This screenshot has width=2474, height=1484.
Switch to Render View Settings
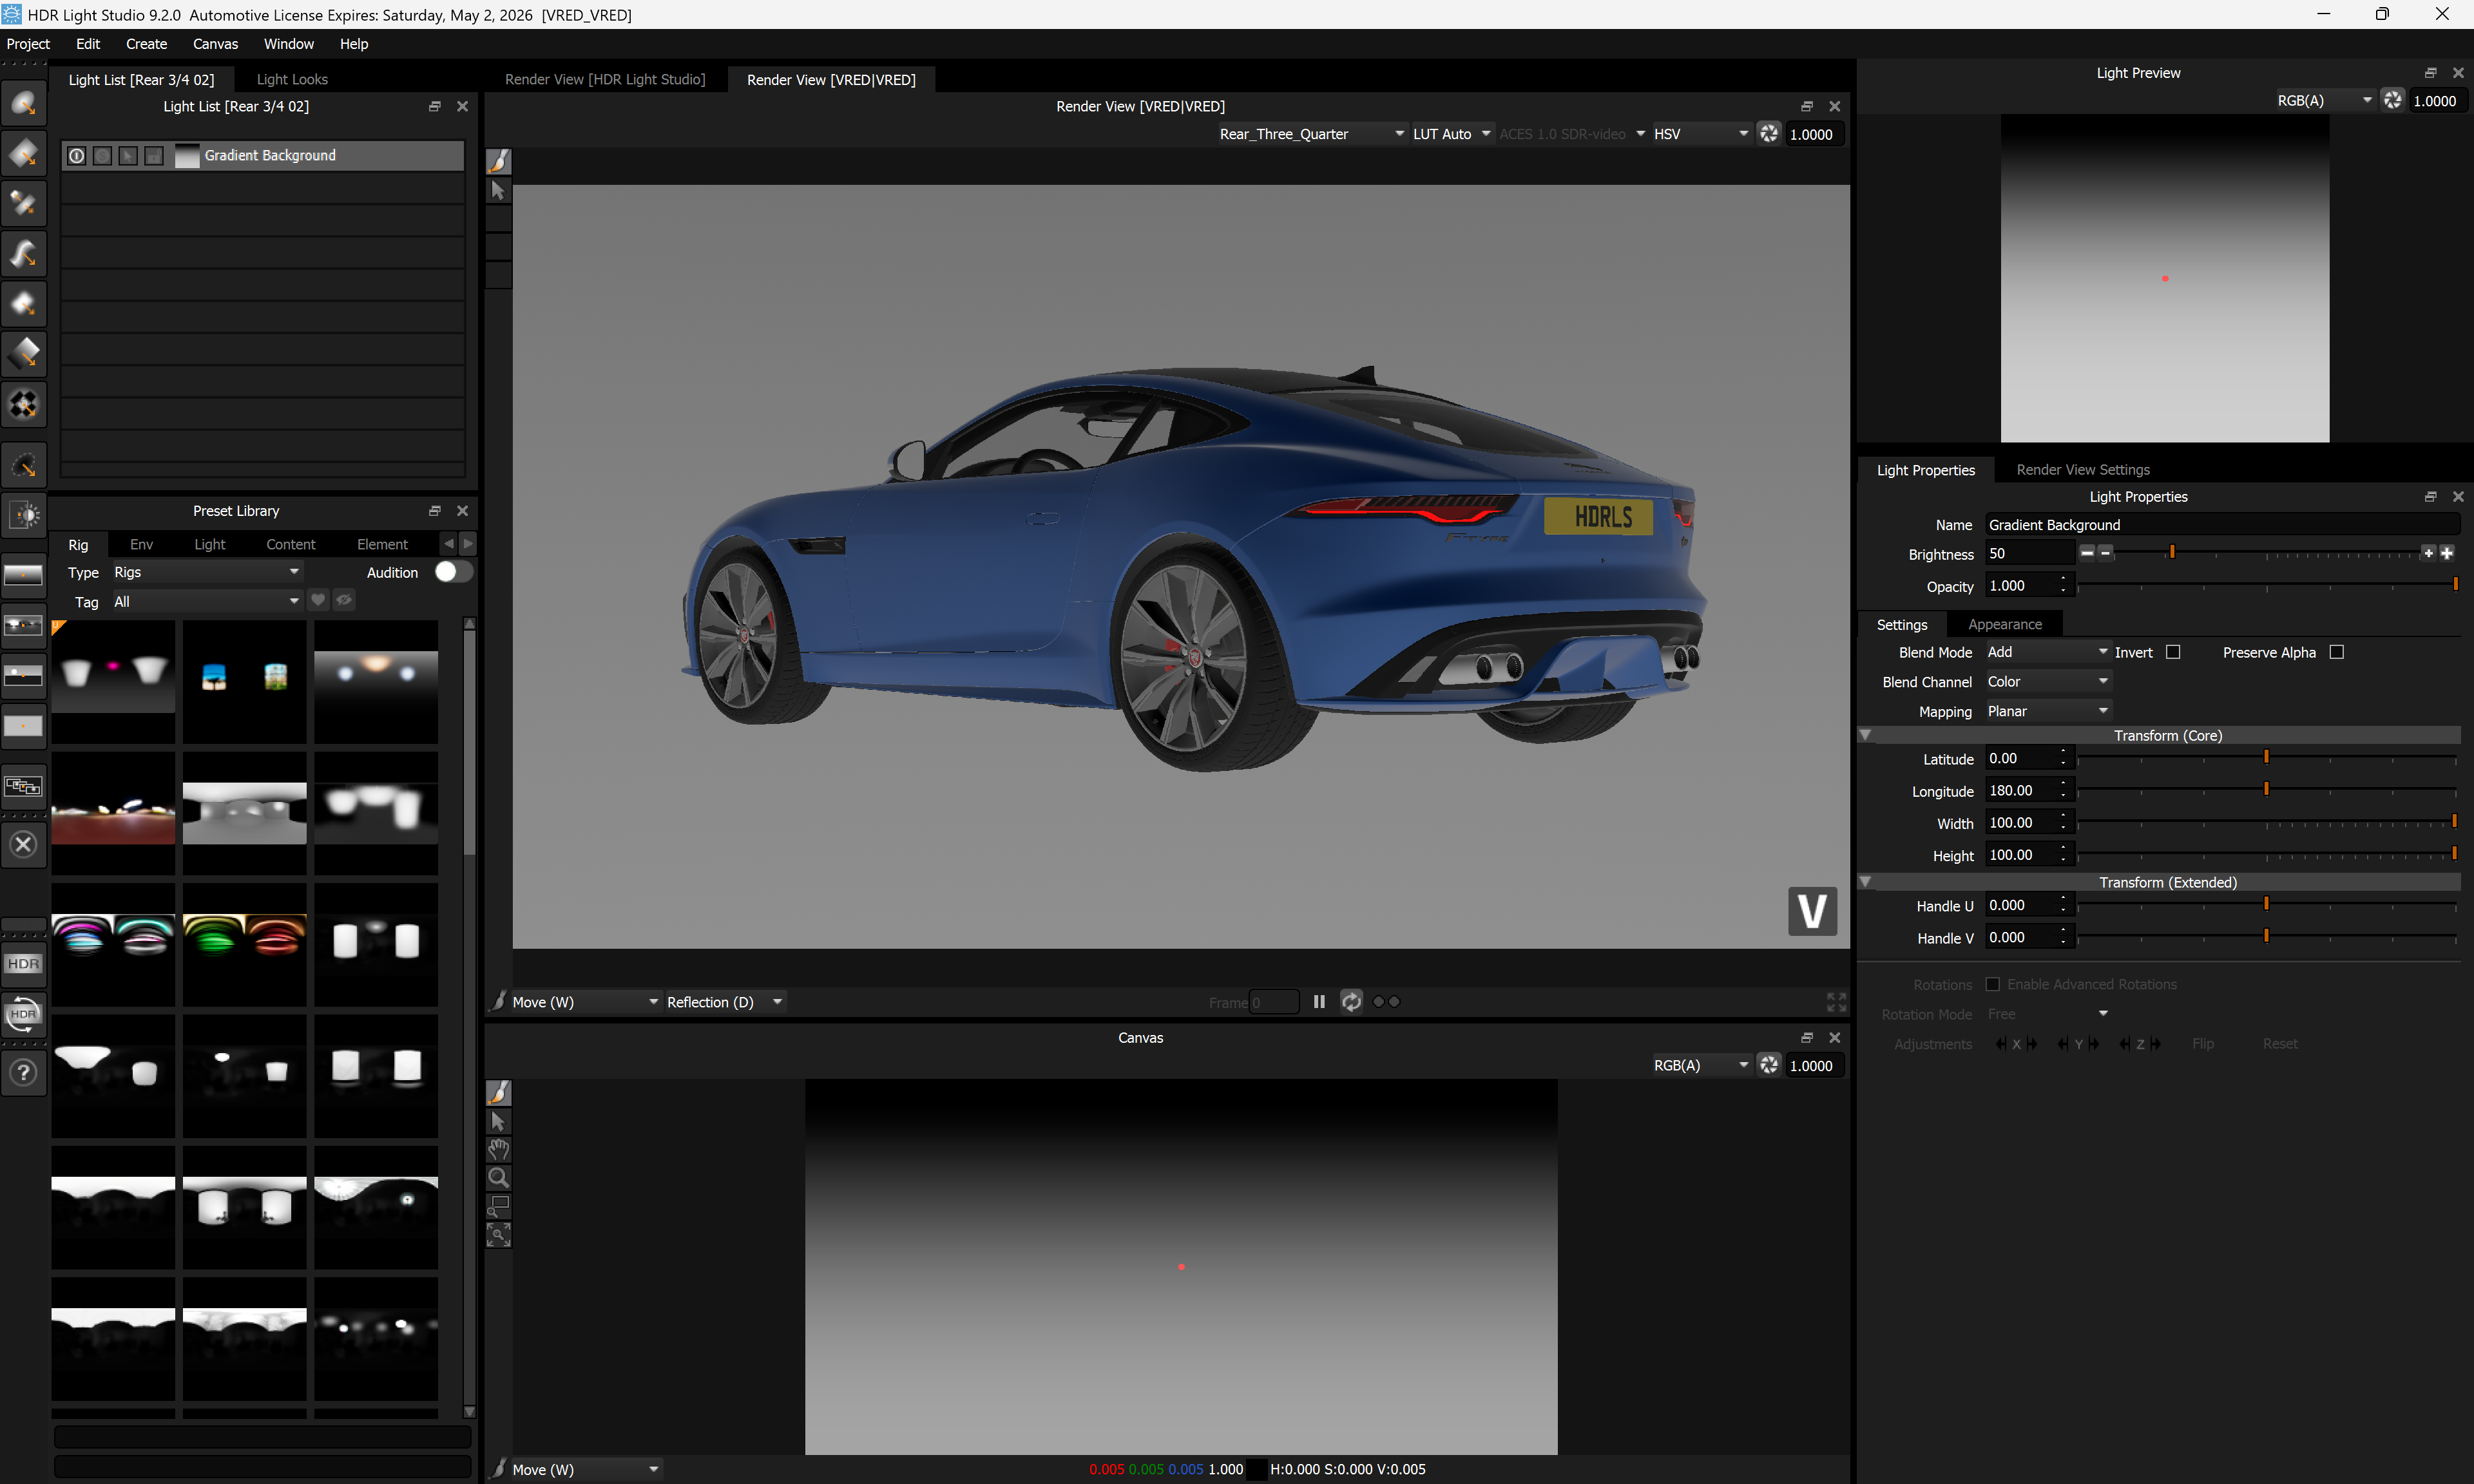[x=2082, y=469]
